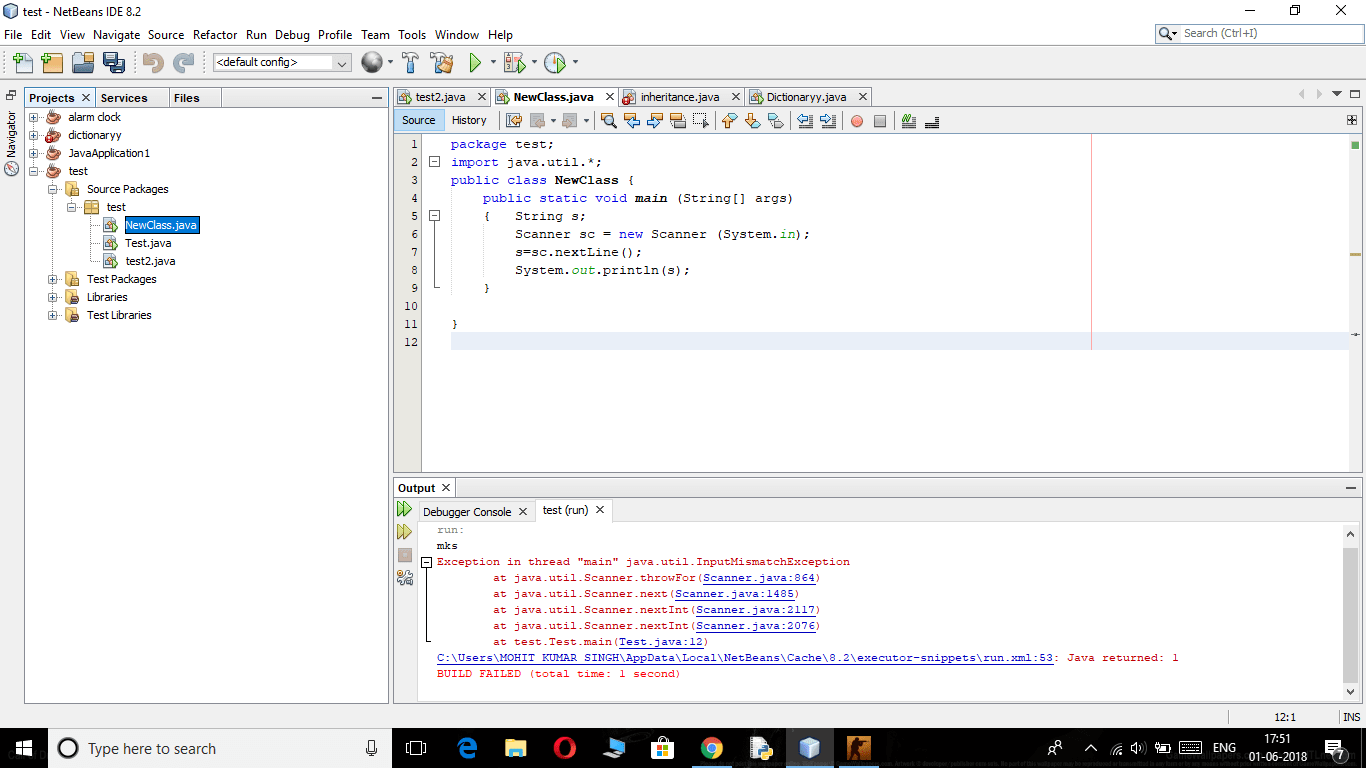Click the Save All icon
Screen dimensions: 1366x768
[x=113, y=62]
